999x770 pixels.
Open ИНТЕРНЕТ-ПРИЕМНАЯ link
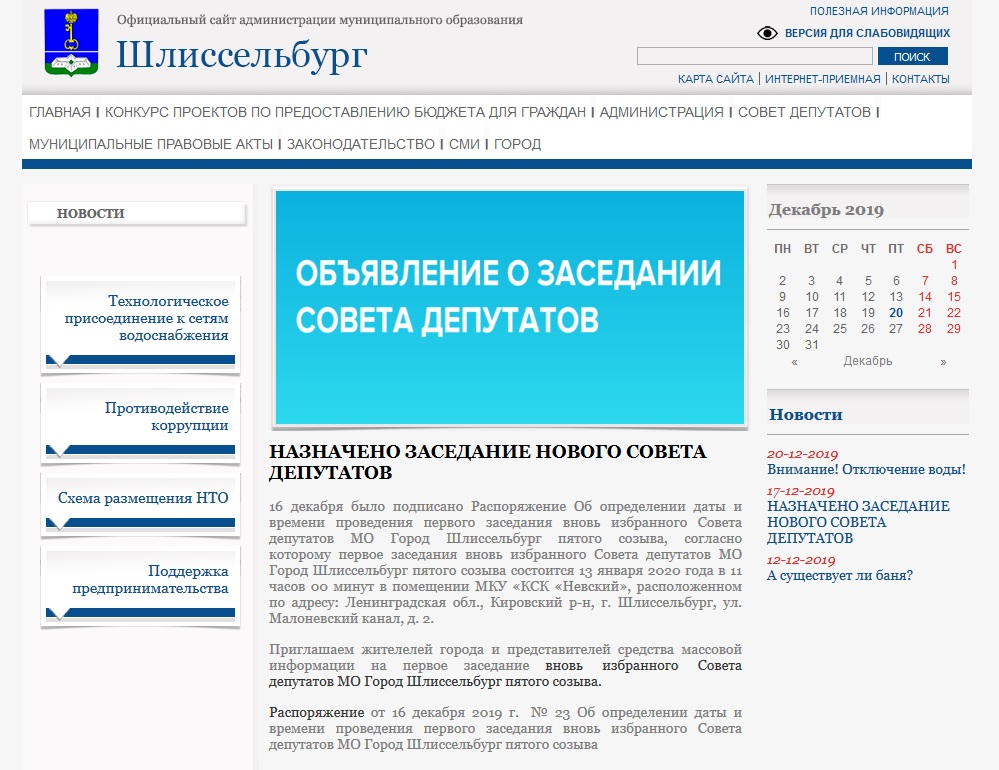point(823,79)
